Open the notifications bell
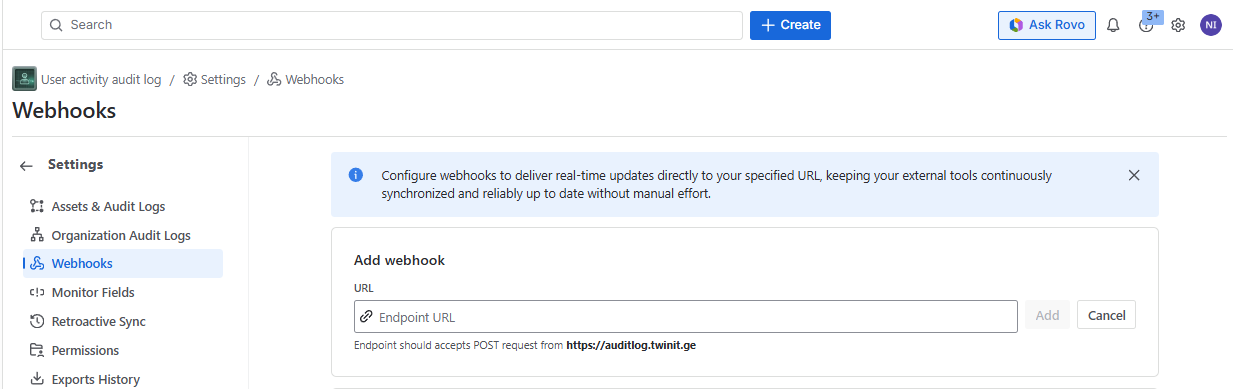The image size is (1233, 389). [1113, 25]
